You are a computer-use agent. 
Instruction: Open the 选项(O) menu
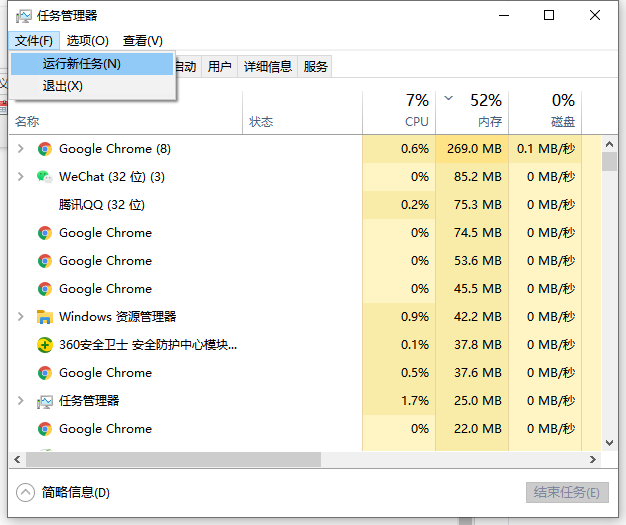[x=88, y=41]
